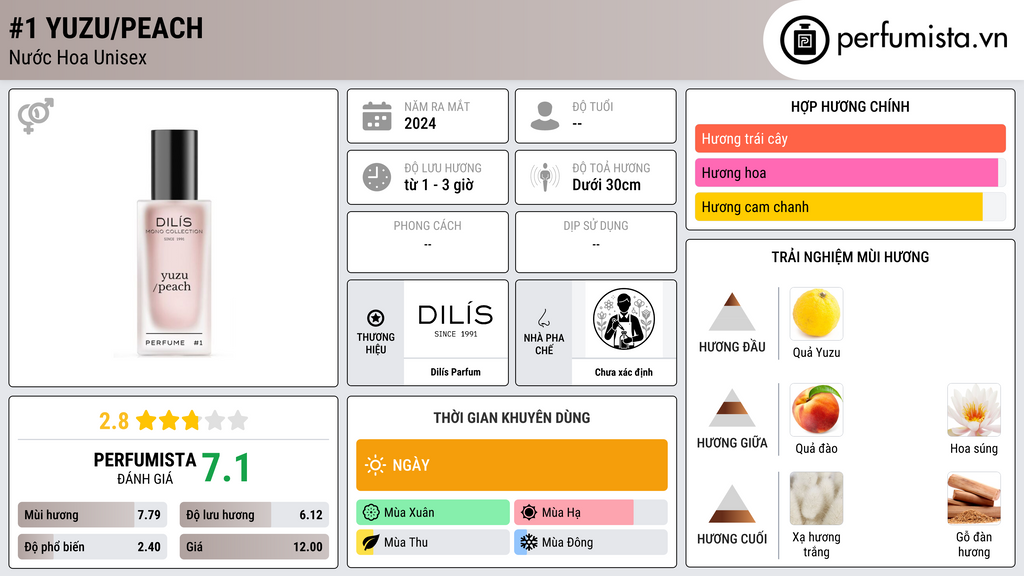
Task: Click the Trải nghiệm mùi hương heading
Action: coord(850,257)
